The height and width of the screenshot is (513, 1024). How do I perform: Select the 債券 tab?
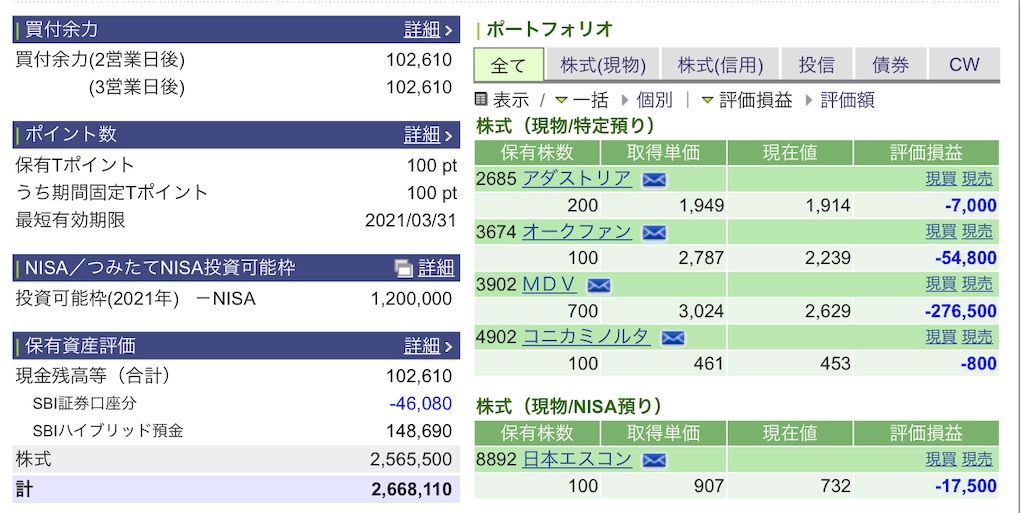coord(890,65)
